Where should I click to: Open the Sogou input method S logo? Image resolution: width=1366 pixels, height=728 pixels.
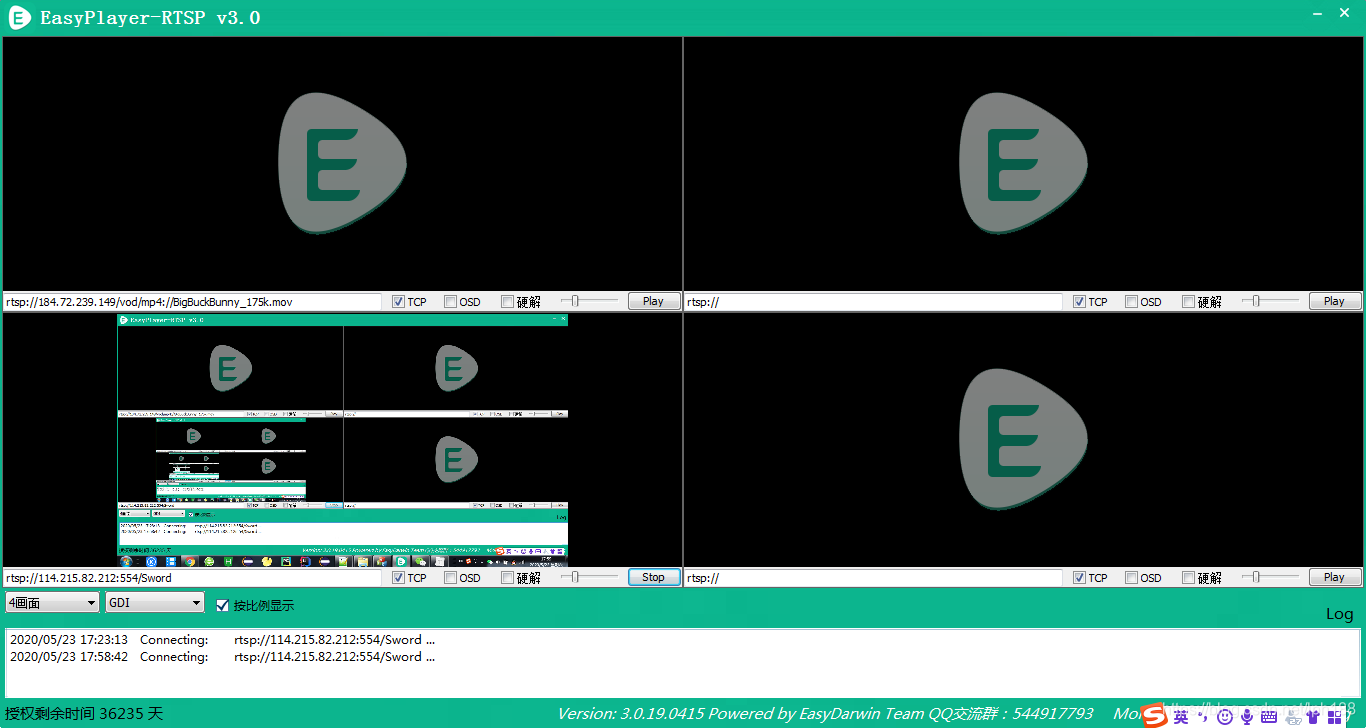[1156, 716]
